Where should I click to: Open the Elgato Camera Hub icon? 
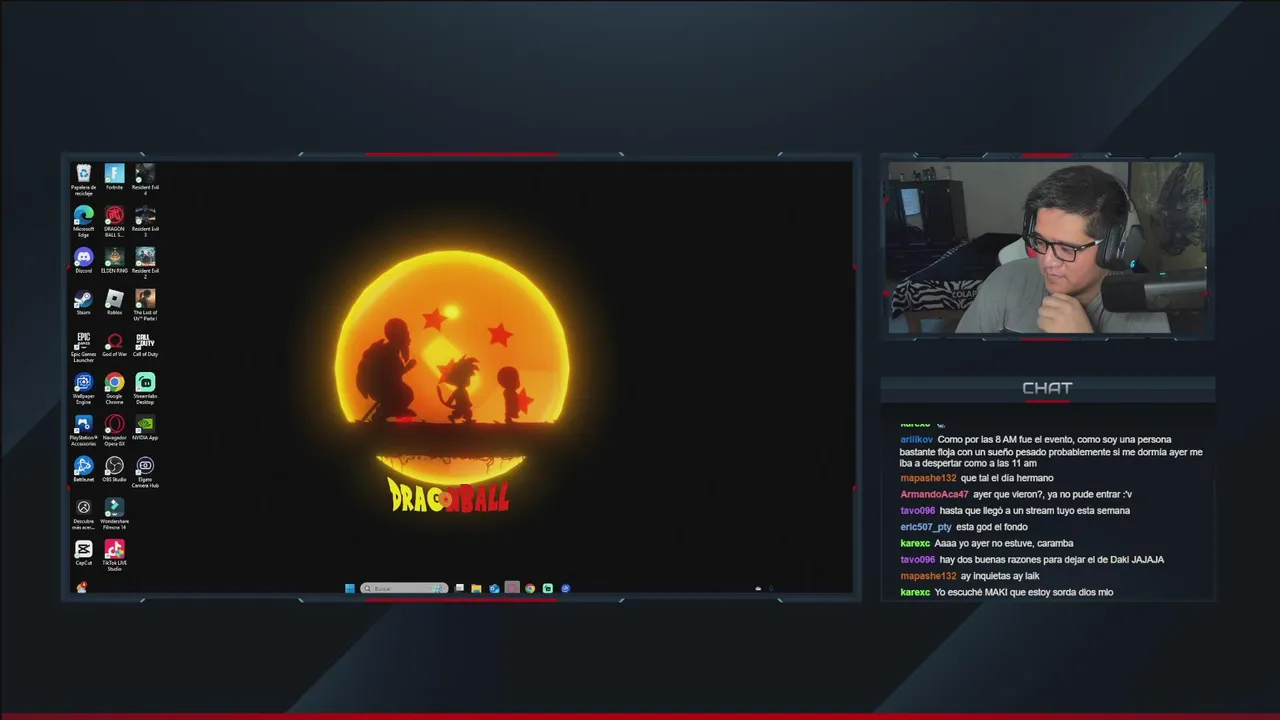click(x=145, y=472)
